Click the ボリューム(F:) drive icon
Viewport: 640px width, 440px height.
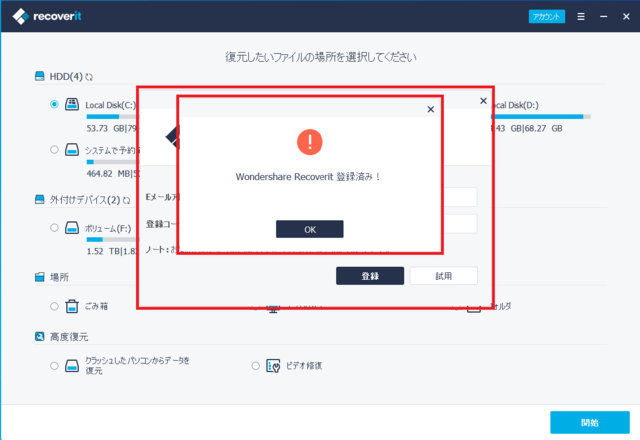(72, 228)
